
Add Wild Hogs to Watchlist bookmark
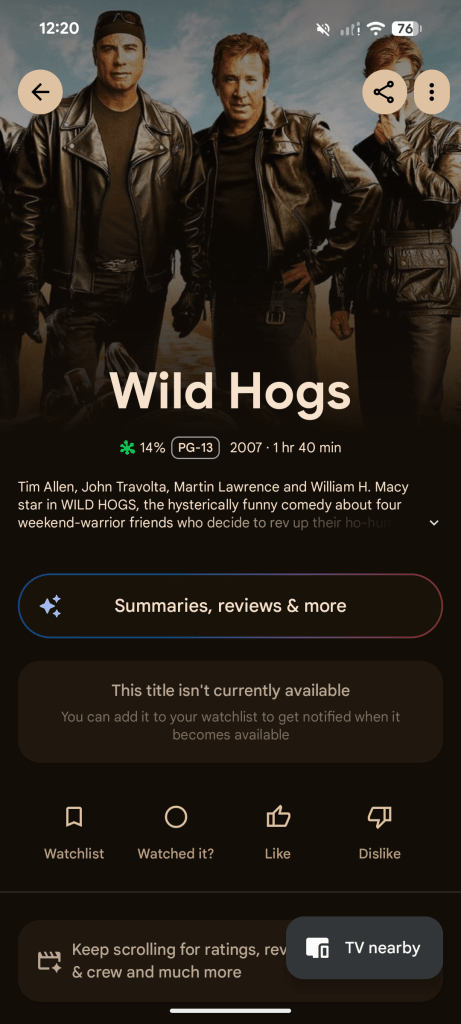point(74,817)
